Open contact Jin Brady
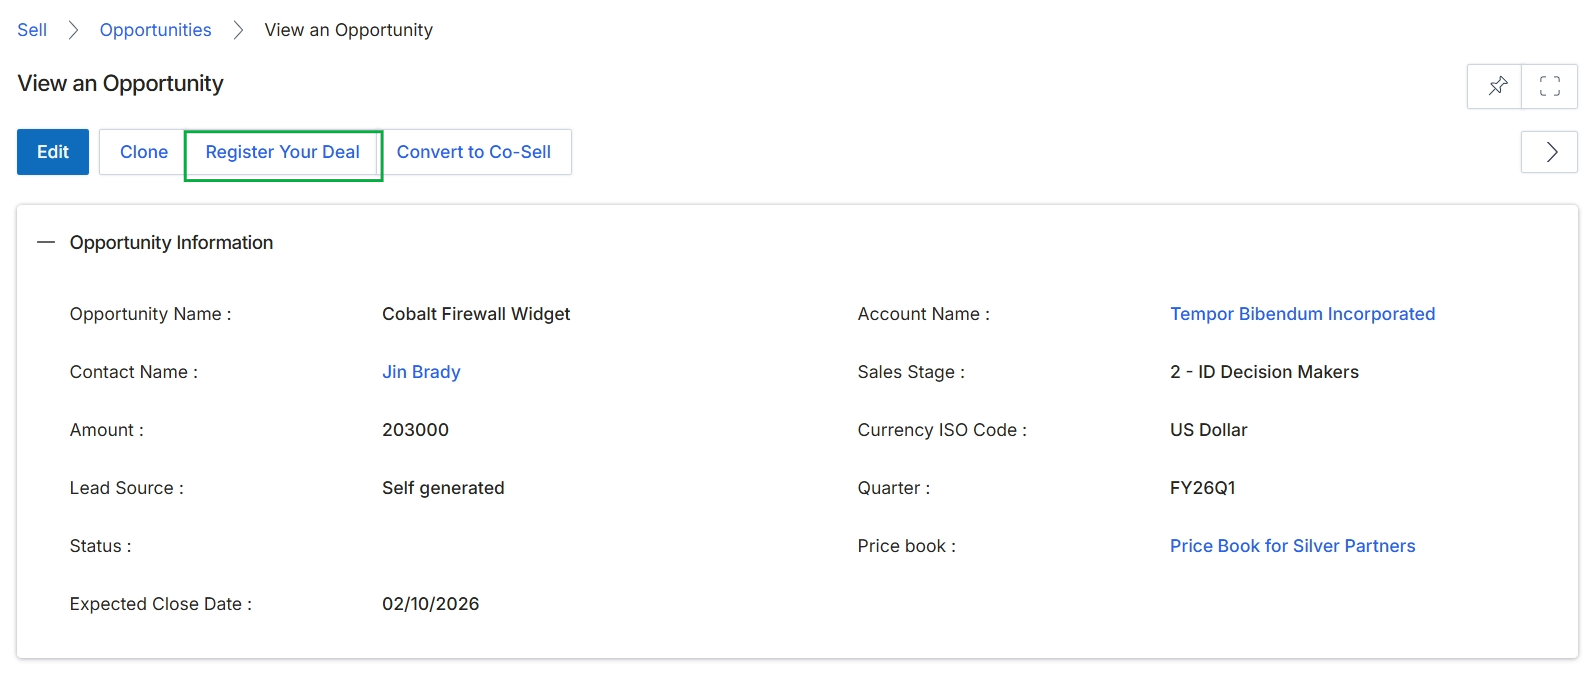1594x682 pixels. (421, 372)
